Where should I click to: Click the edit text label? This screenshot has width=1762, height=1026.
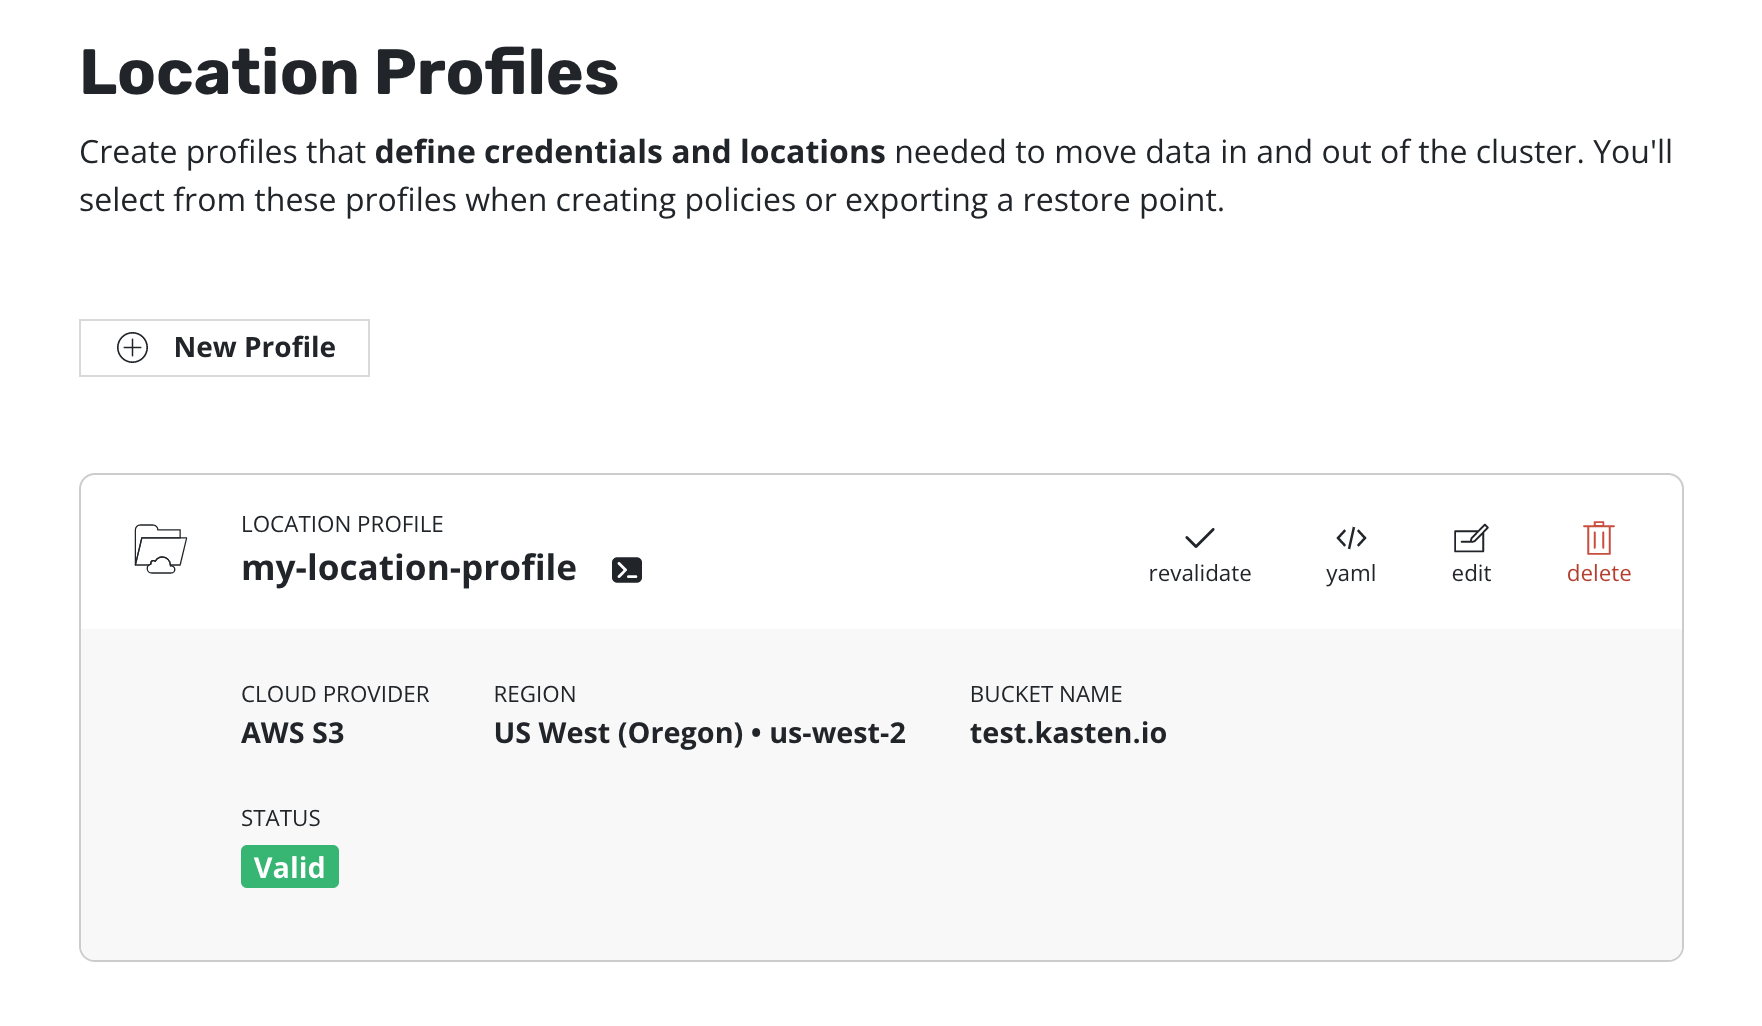[x=1471, y=574]
